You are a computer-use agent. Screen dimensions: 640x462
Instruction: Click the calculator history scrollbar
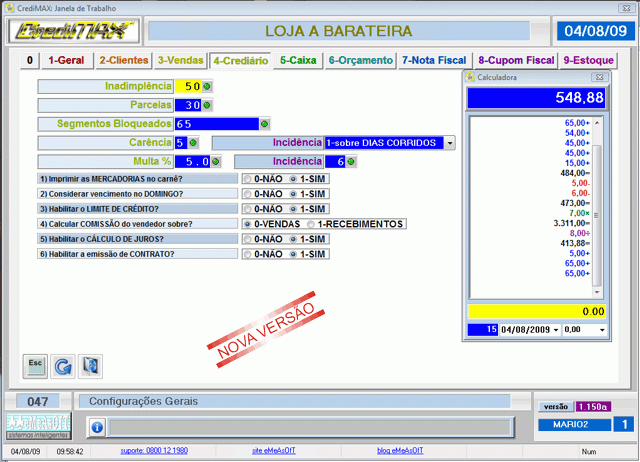pyautogui.click(x=598, y=200)
